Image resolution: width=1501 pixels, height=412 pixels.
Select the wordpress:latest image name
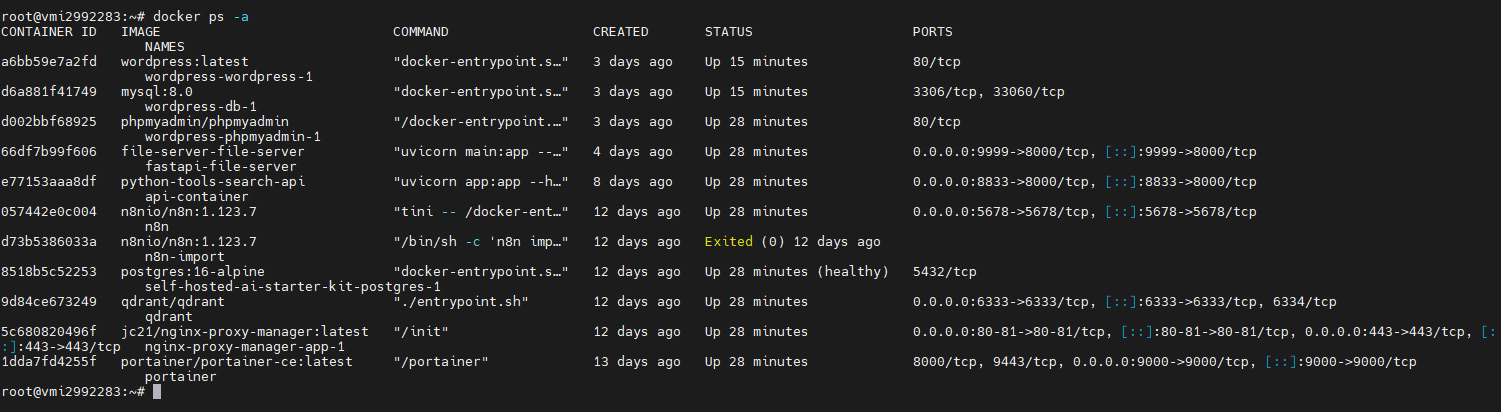184,62
